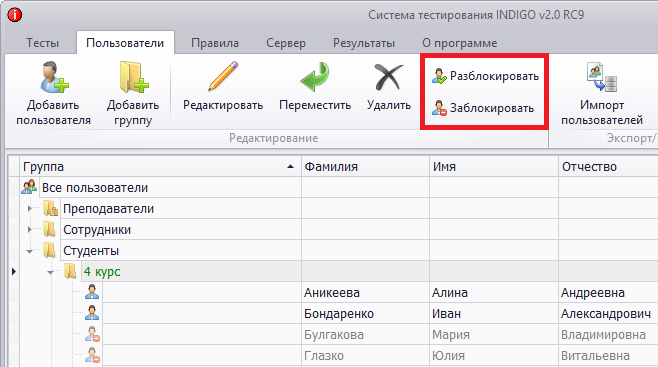Click the Unblock user button
Screen dimensions: 658x367
(x=485, y=76)
